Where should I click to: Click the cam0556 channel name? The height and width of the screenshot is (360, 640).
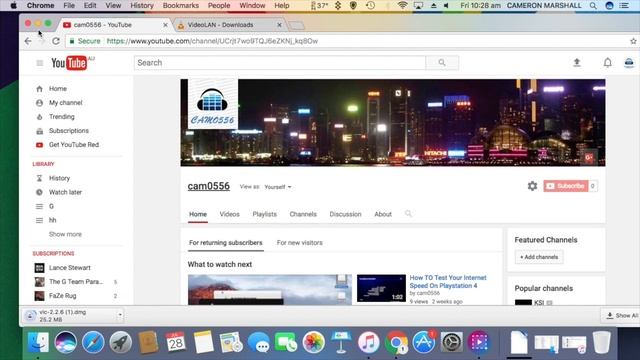click(x=209, y=186)
